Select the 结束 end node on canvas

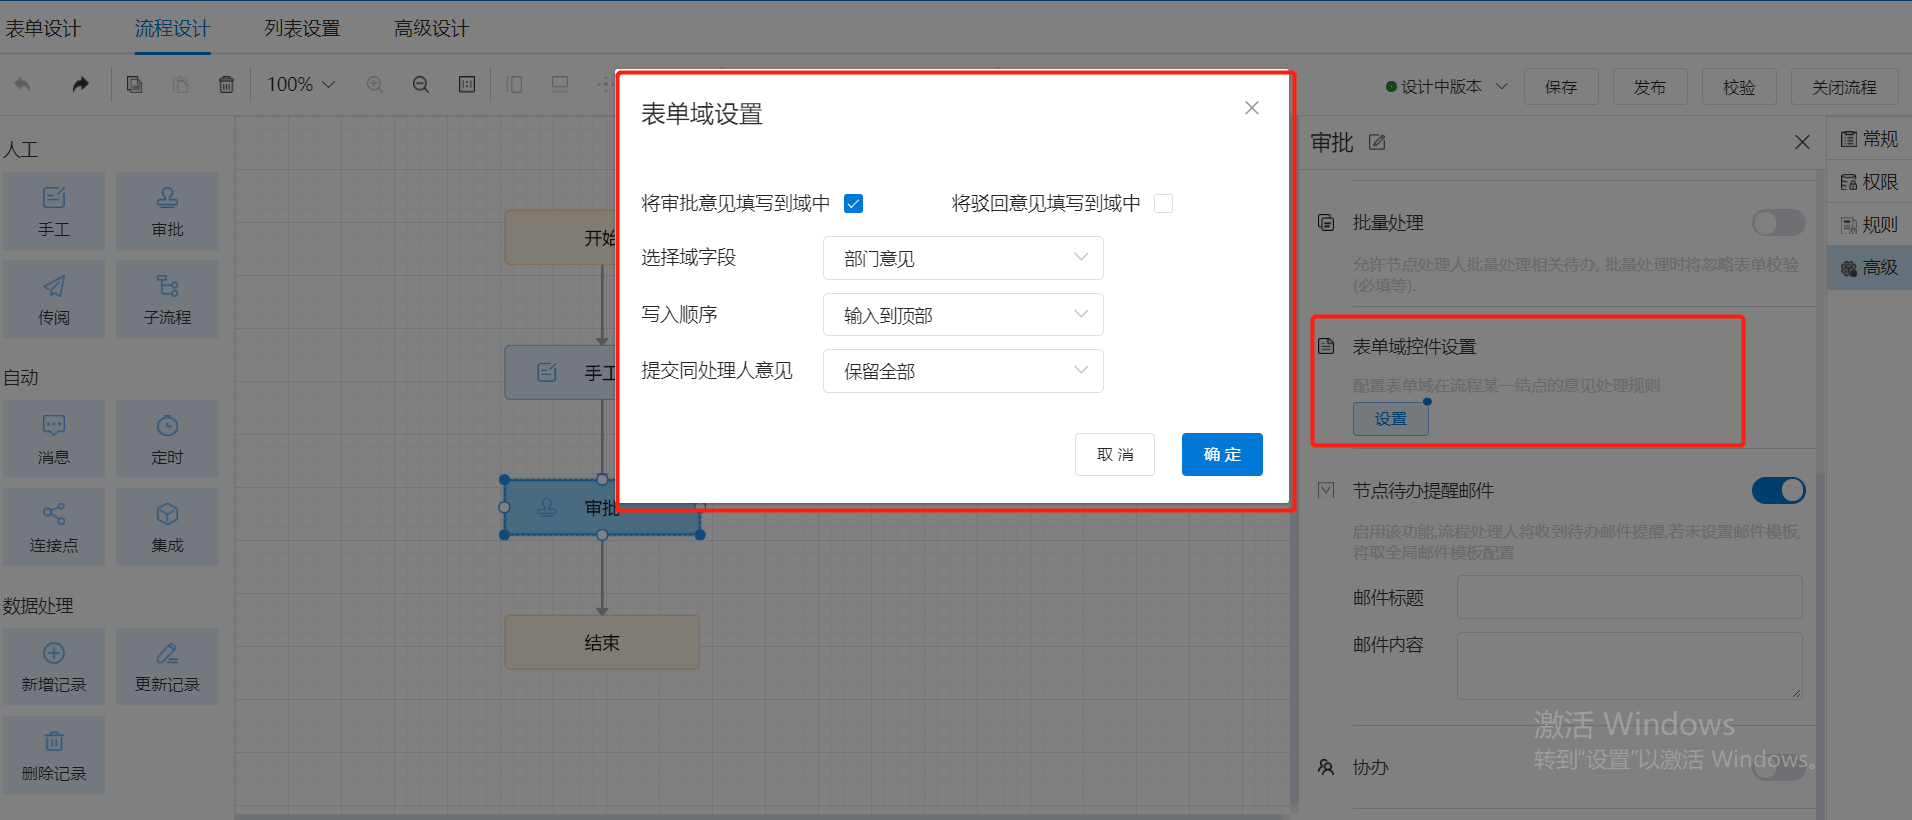602,642
